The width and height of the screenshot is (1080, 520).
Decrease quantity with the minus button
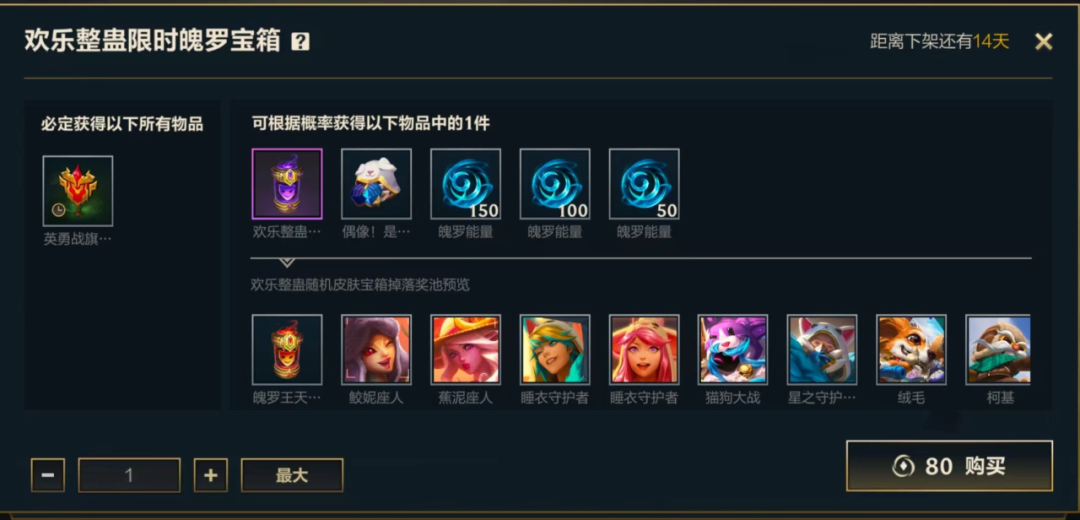48,475
